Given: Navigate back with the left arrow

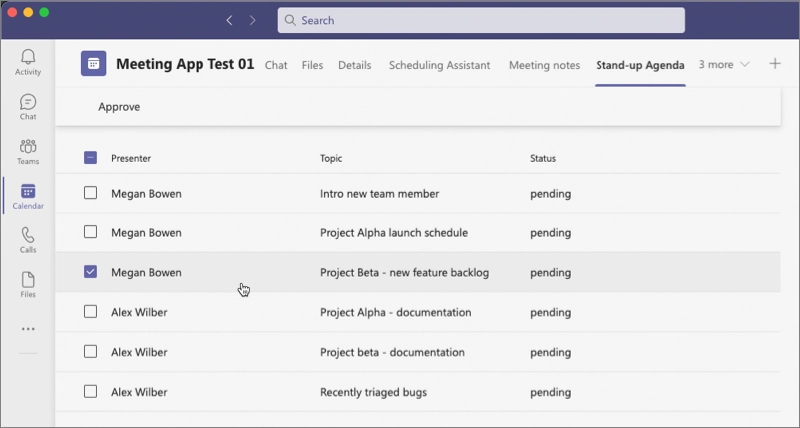Looking at the screenshot, I should click(x=229, y=20).
